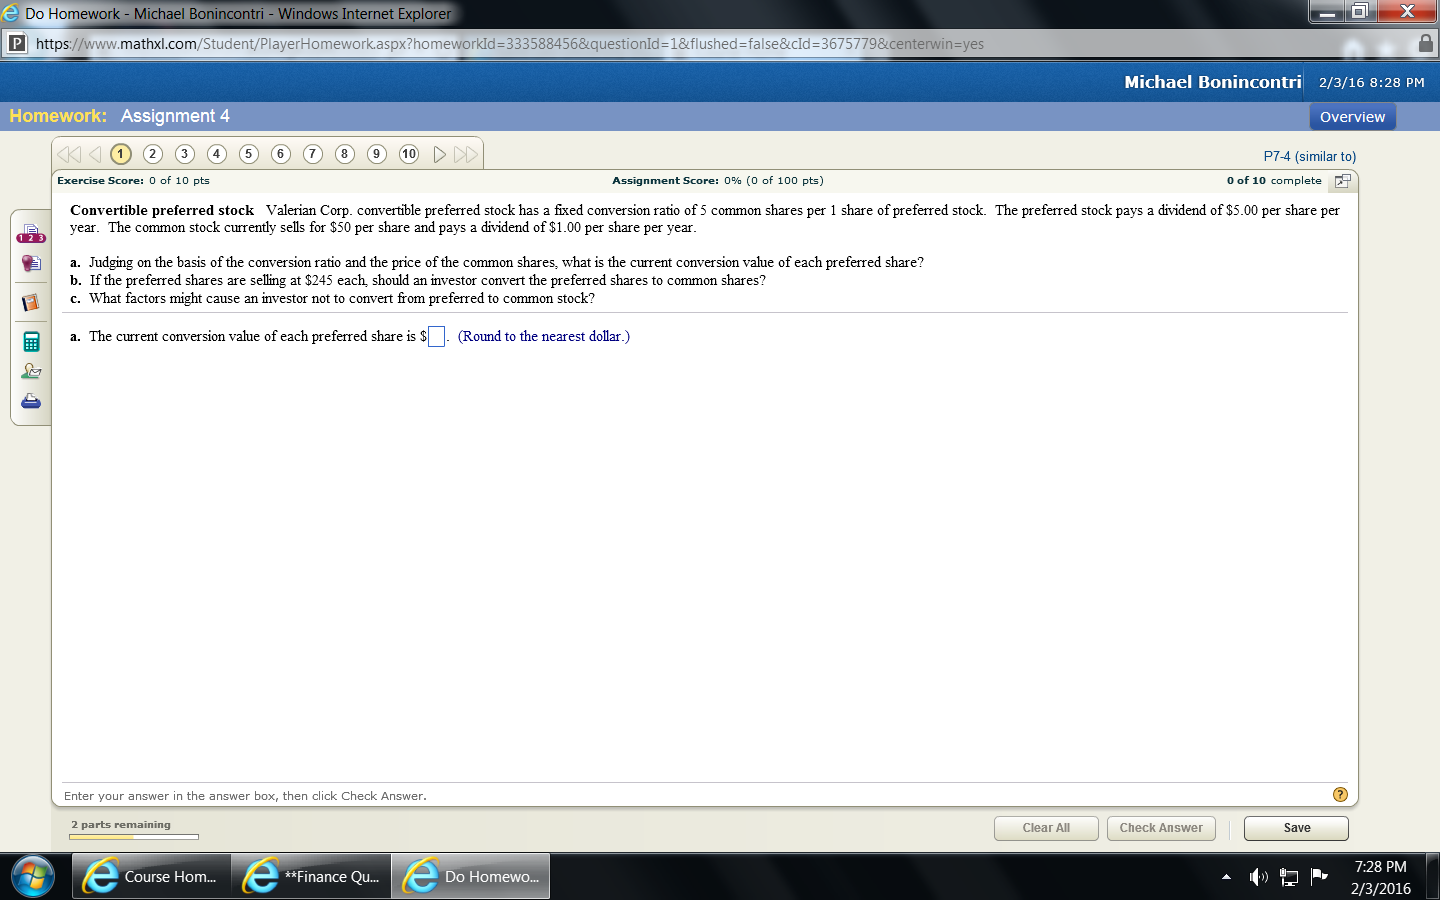Open the sample problems icon in sidebar
Viewport: 1440px width, 900px height.
click(30, 232)
